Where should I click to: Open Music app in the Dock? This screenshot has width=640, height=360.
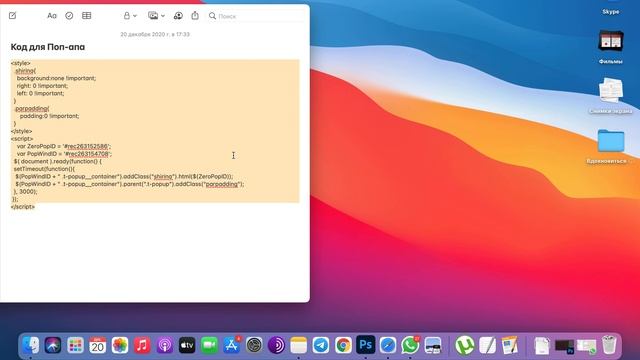[142, 345]
